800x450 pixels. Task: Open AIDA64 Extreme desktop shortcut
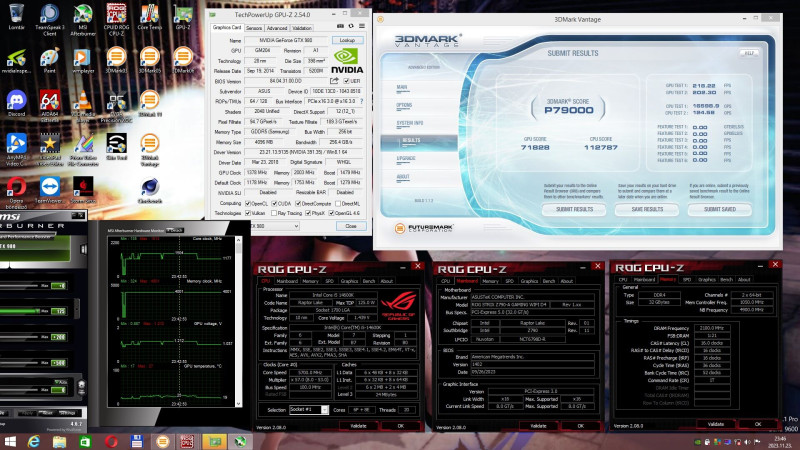[49, 106]
